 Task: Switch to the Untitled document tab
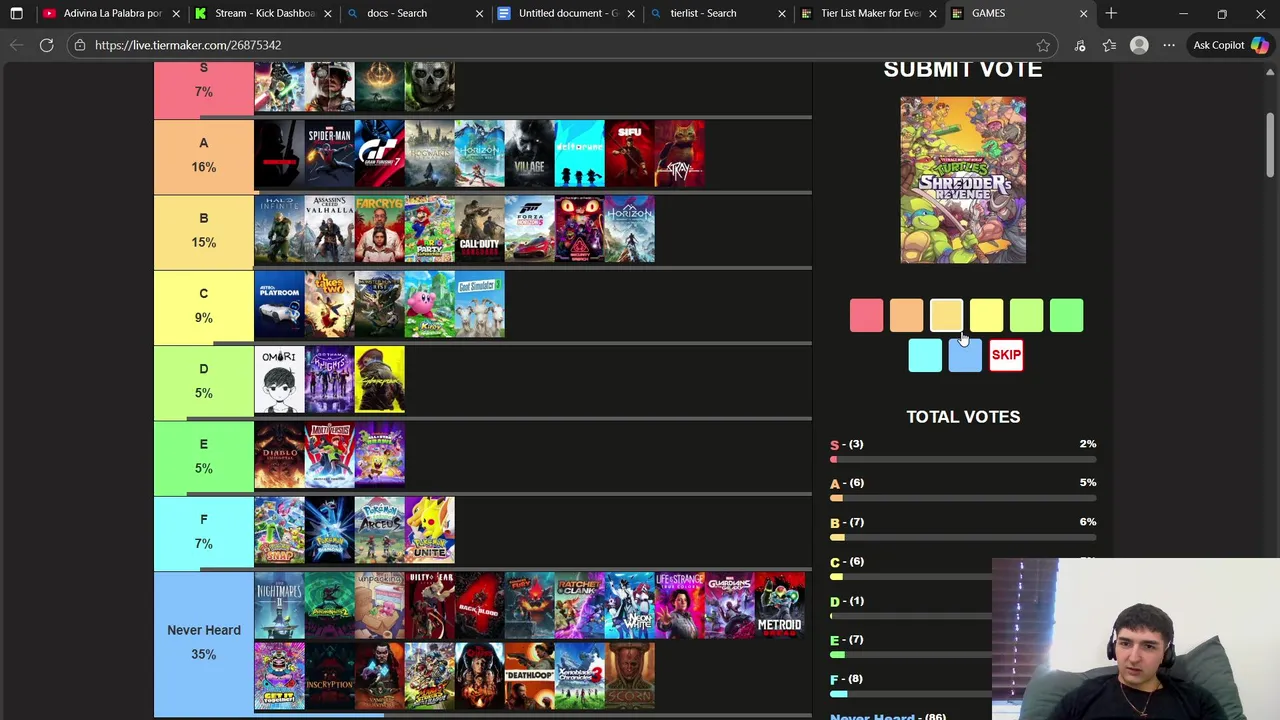pyautogui.click(x=568, y=13)
